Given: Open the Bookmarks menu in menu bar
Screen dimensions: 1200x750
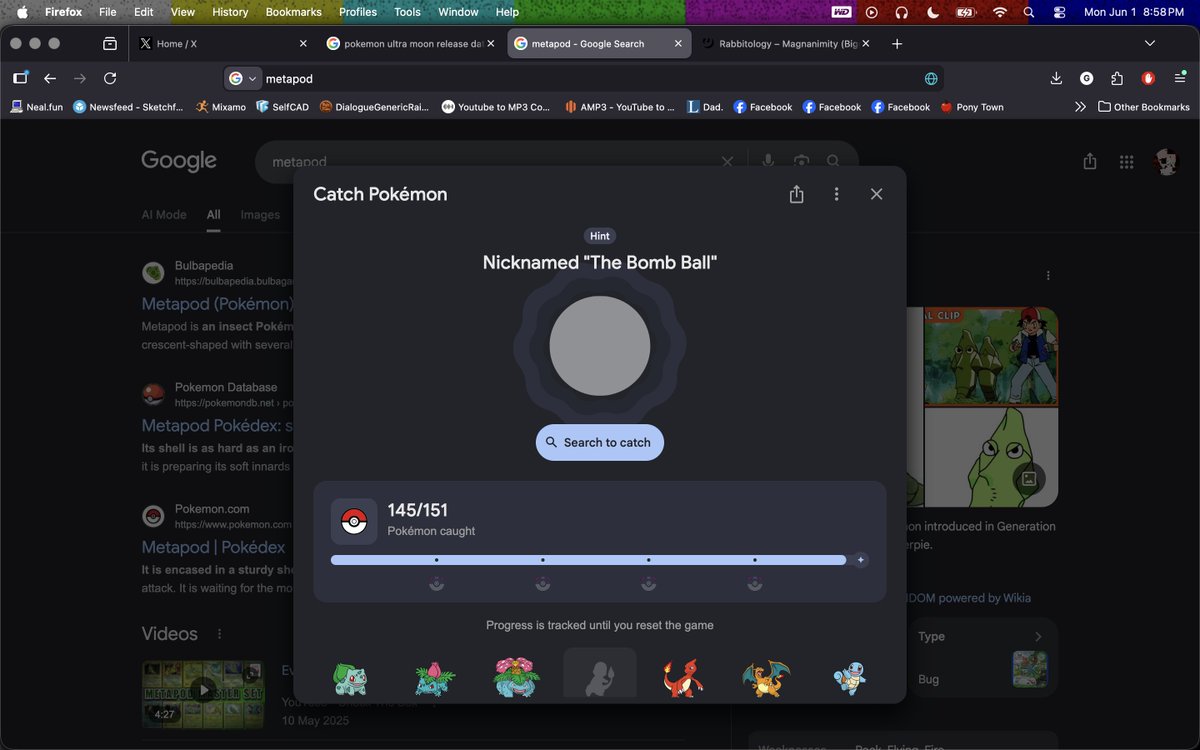Looking at the screenshot, I should pyautogui.click(x=293, y=12).
